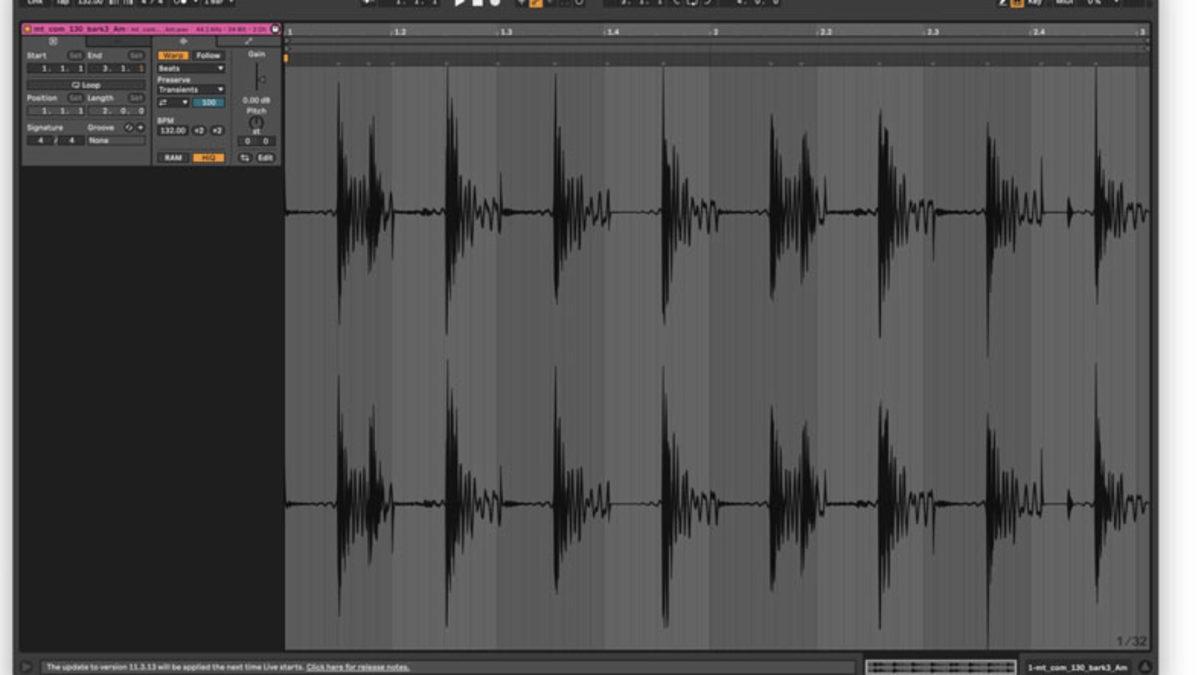
Task: Click the Edit sample button
Action: 265,158
